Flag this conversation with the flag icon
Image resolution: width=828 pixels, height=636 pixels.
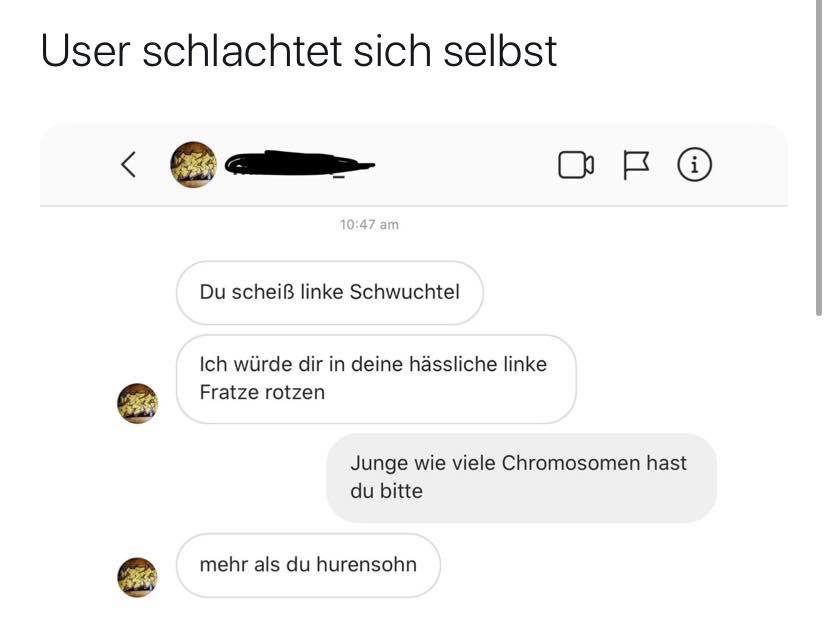[x=636, y=165]
